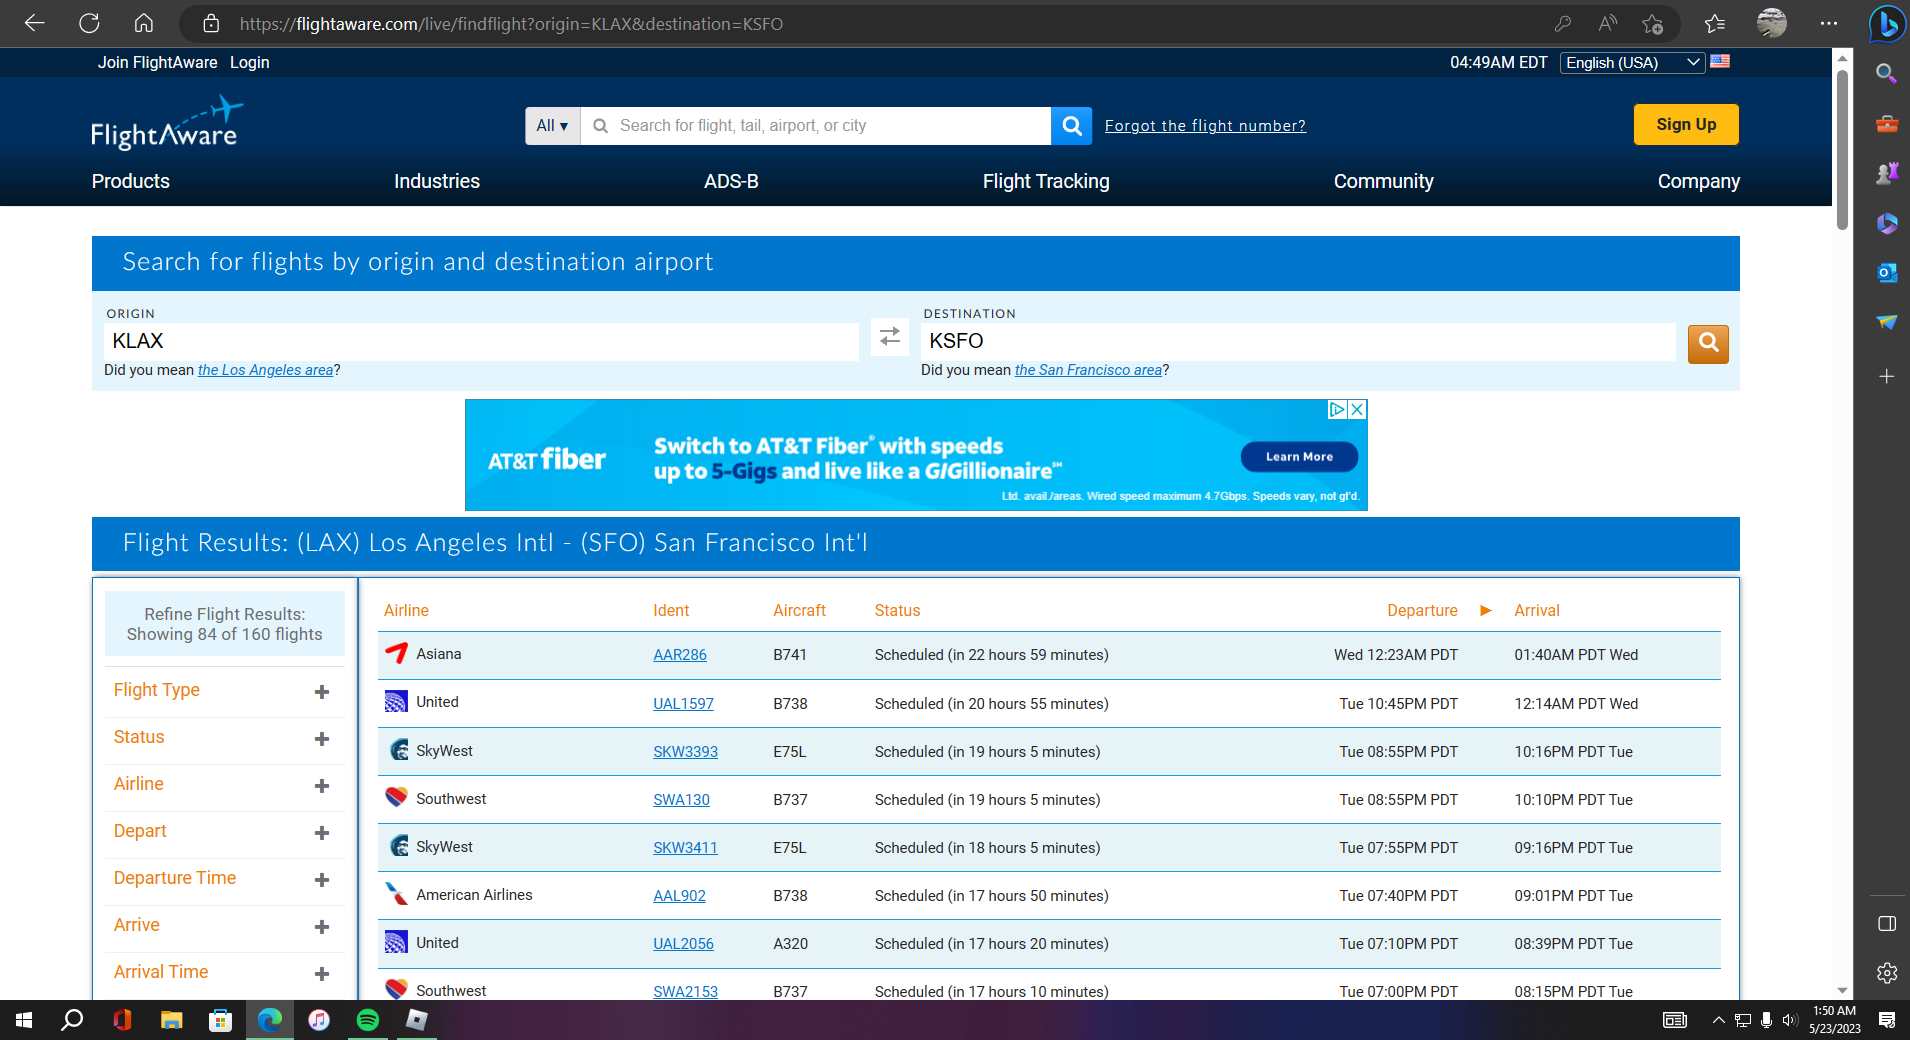Click Join FlightAware link
The height and width of the screenshot is (1040, 1910).
(x=158, y=62)
